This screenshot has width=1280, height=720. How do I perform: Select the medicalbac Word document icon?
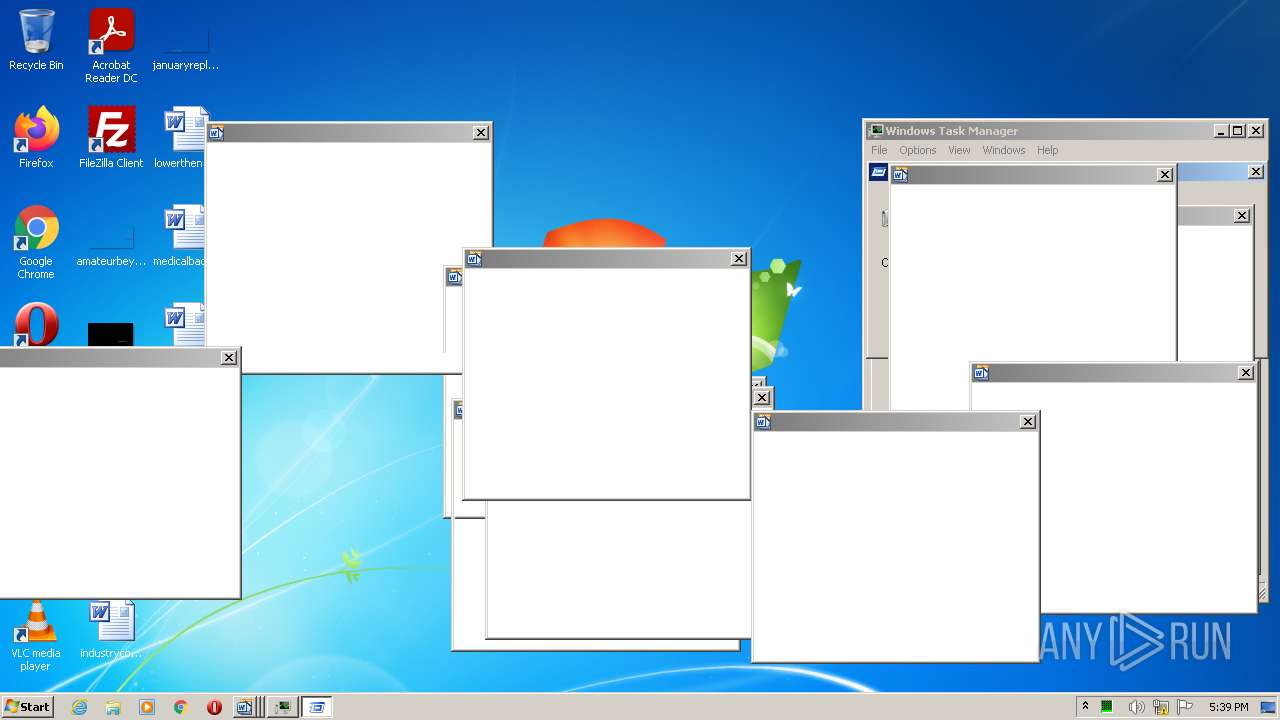(181, 237)
